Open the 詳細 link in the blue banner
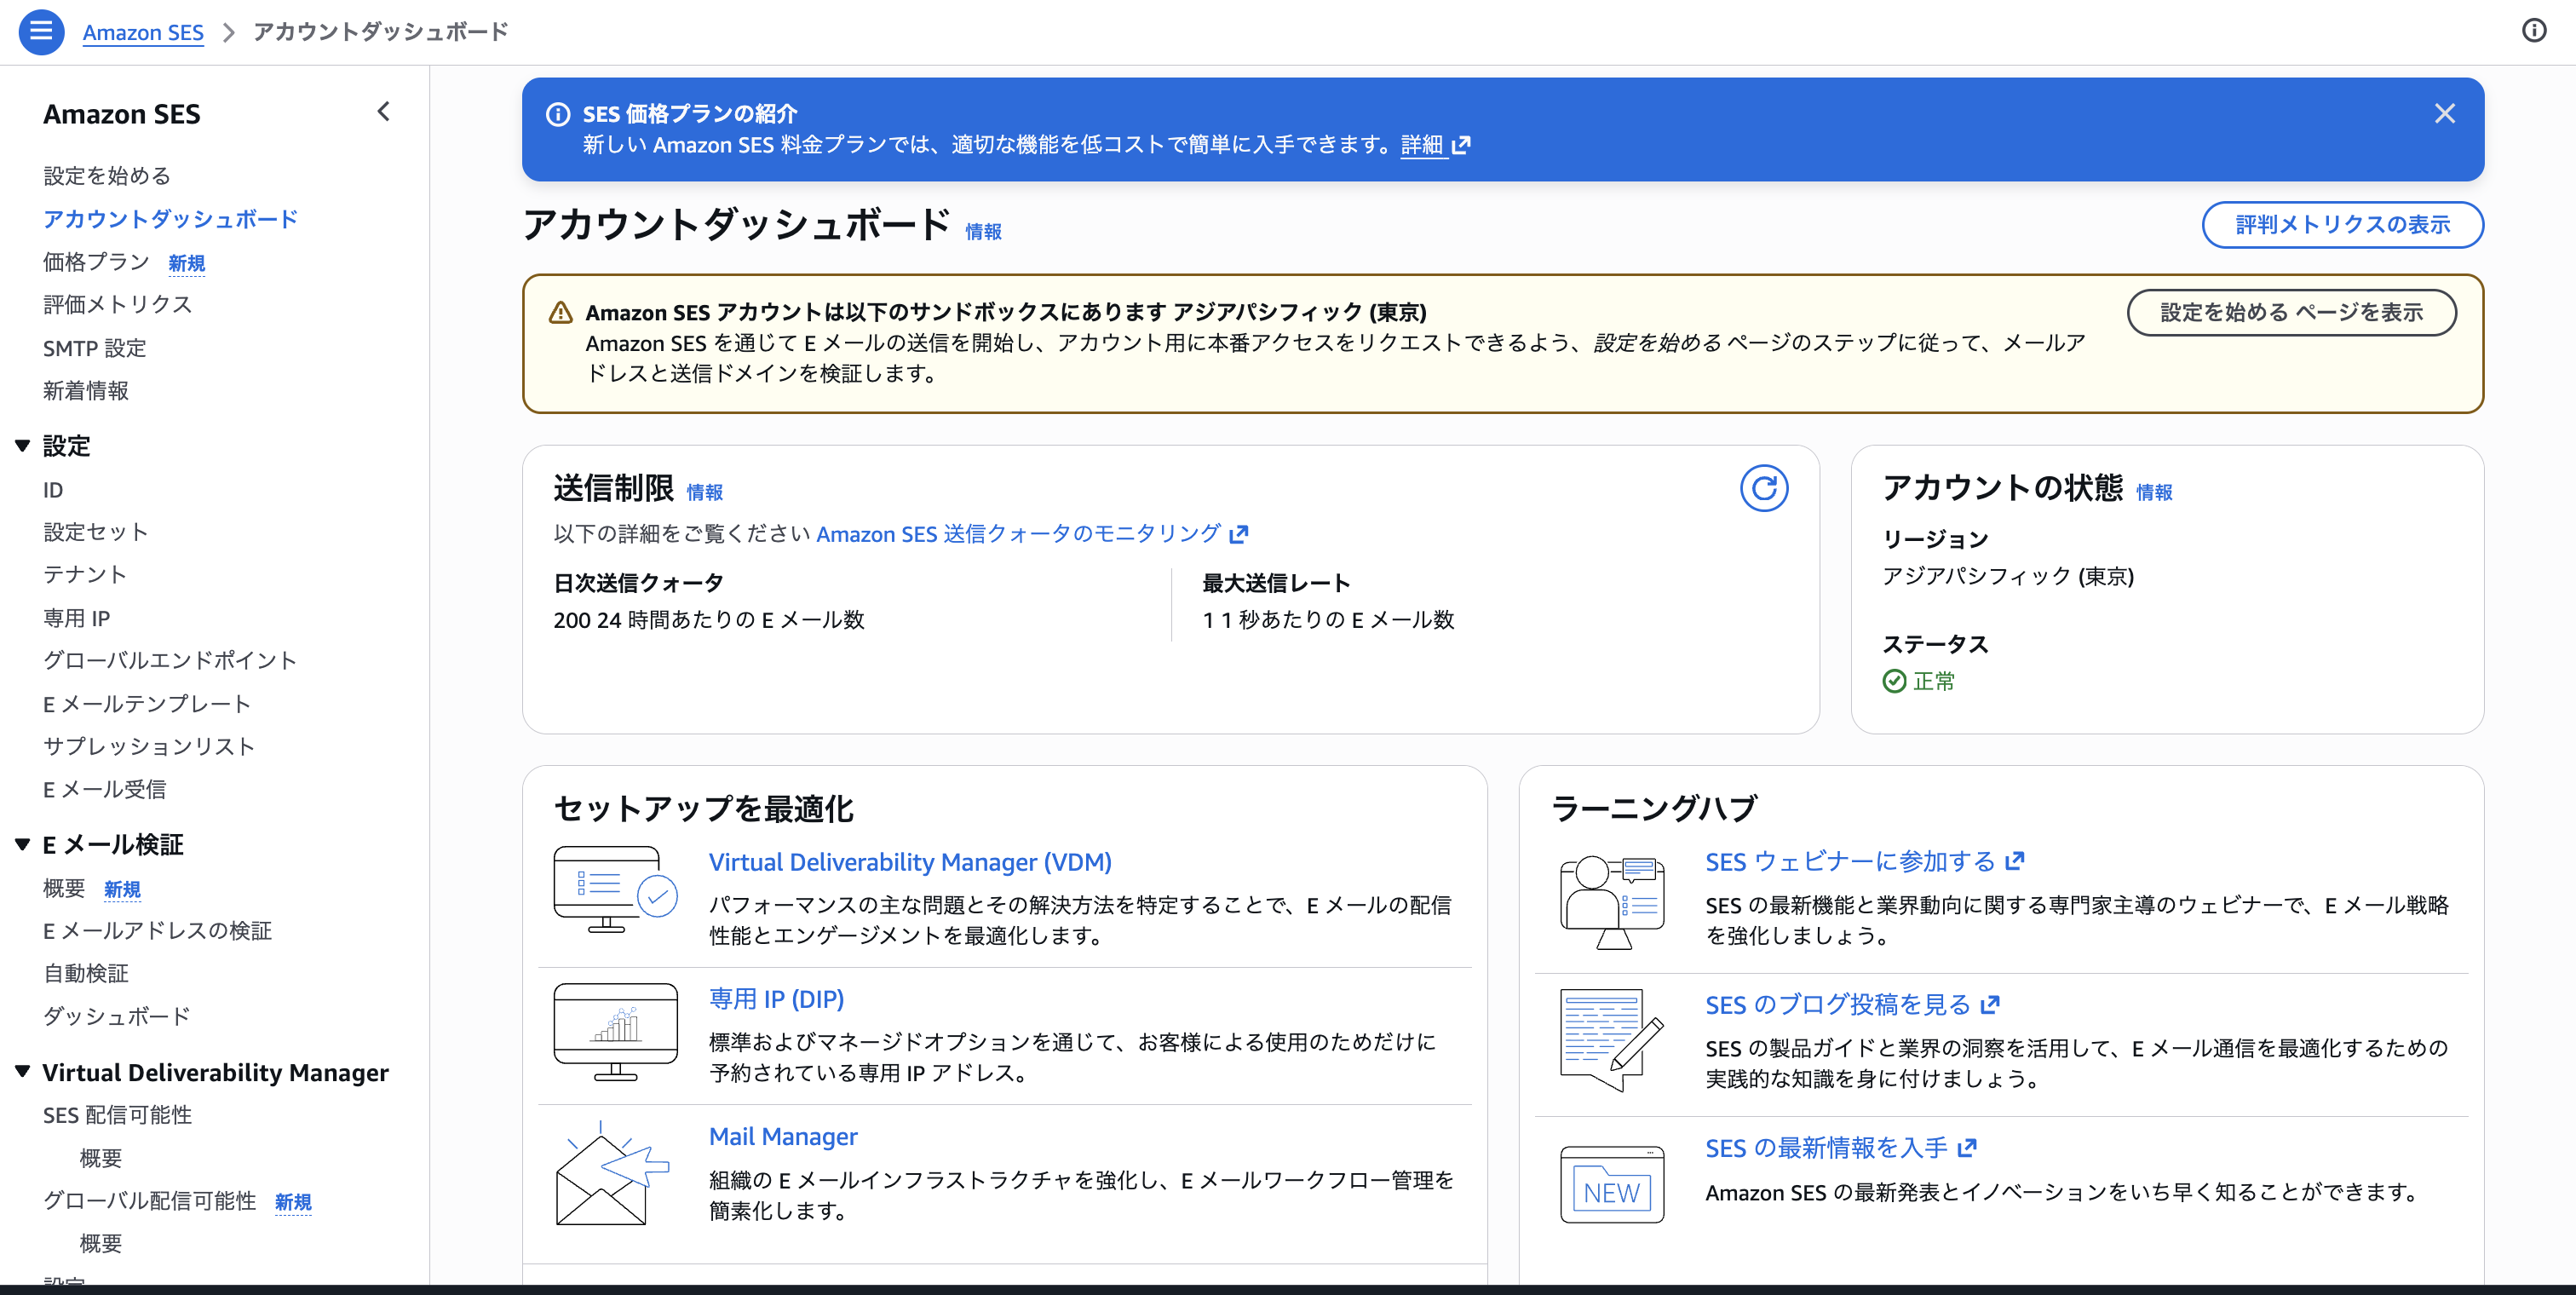The height and width of the screenshot is (1295, 2576). click(x=1435, y=145)
